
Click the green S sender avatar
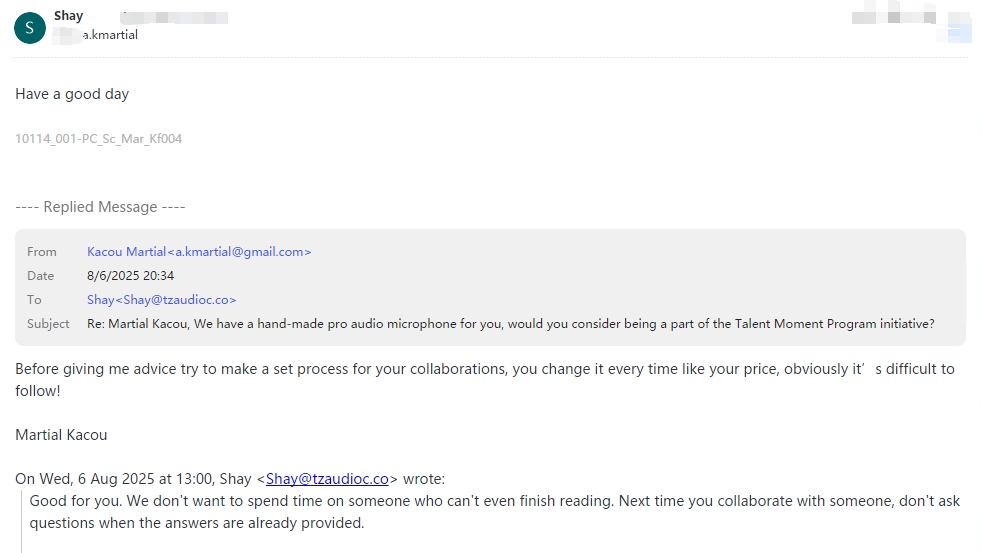click(29, 28)
